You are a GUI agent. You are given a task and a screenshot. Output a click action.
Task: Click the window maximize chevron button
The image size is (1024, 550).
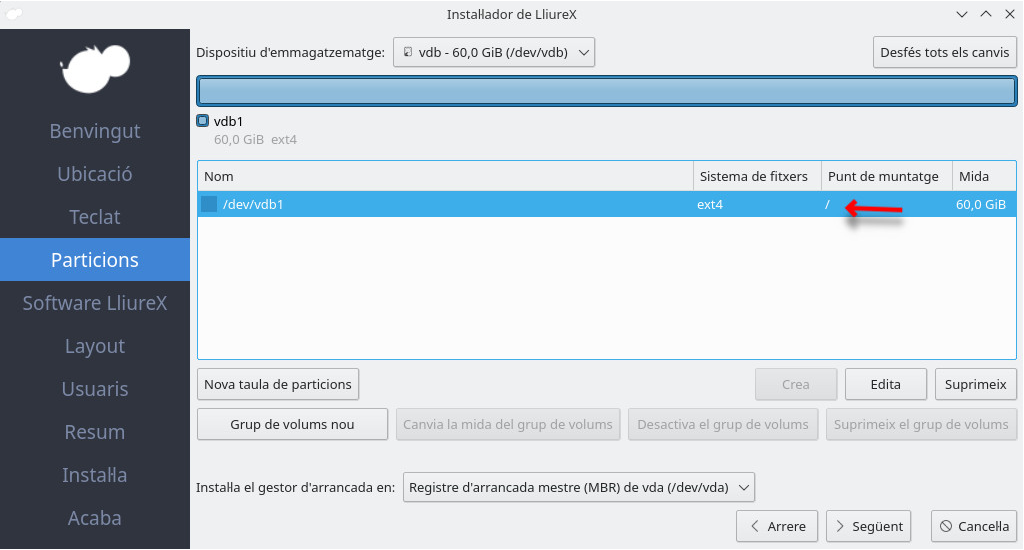986,14
